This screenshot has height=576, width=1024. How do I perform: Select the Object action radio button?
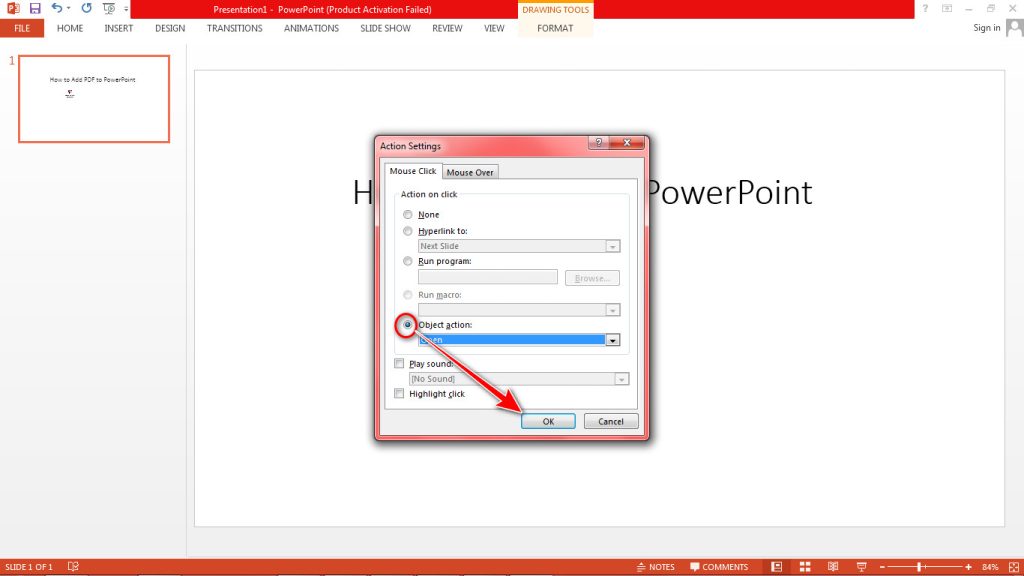(x=407, y=325)
